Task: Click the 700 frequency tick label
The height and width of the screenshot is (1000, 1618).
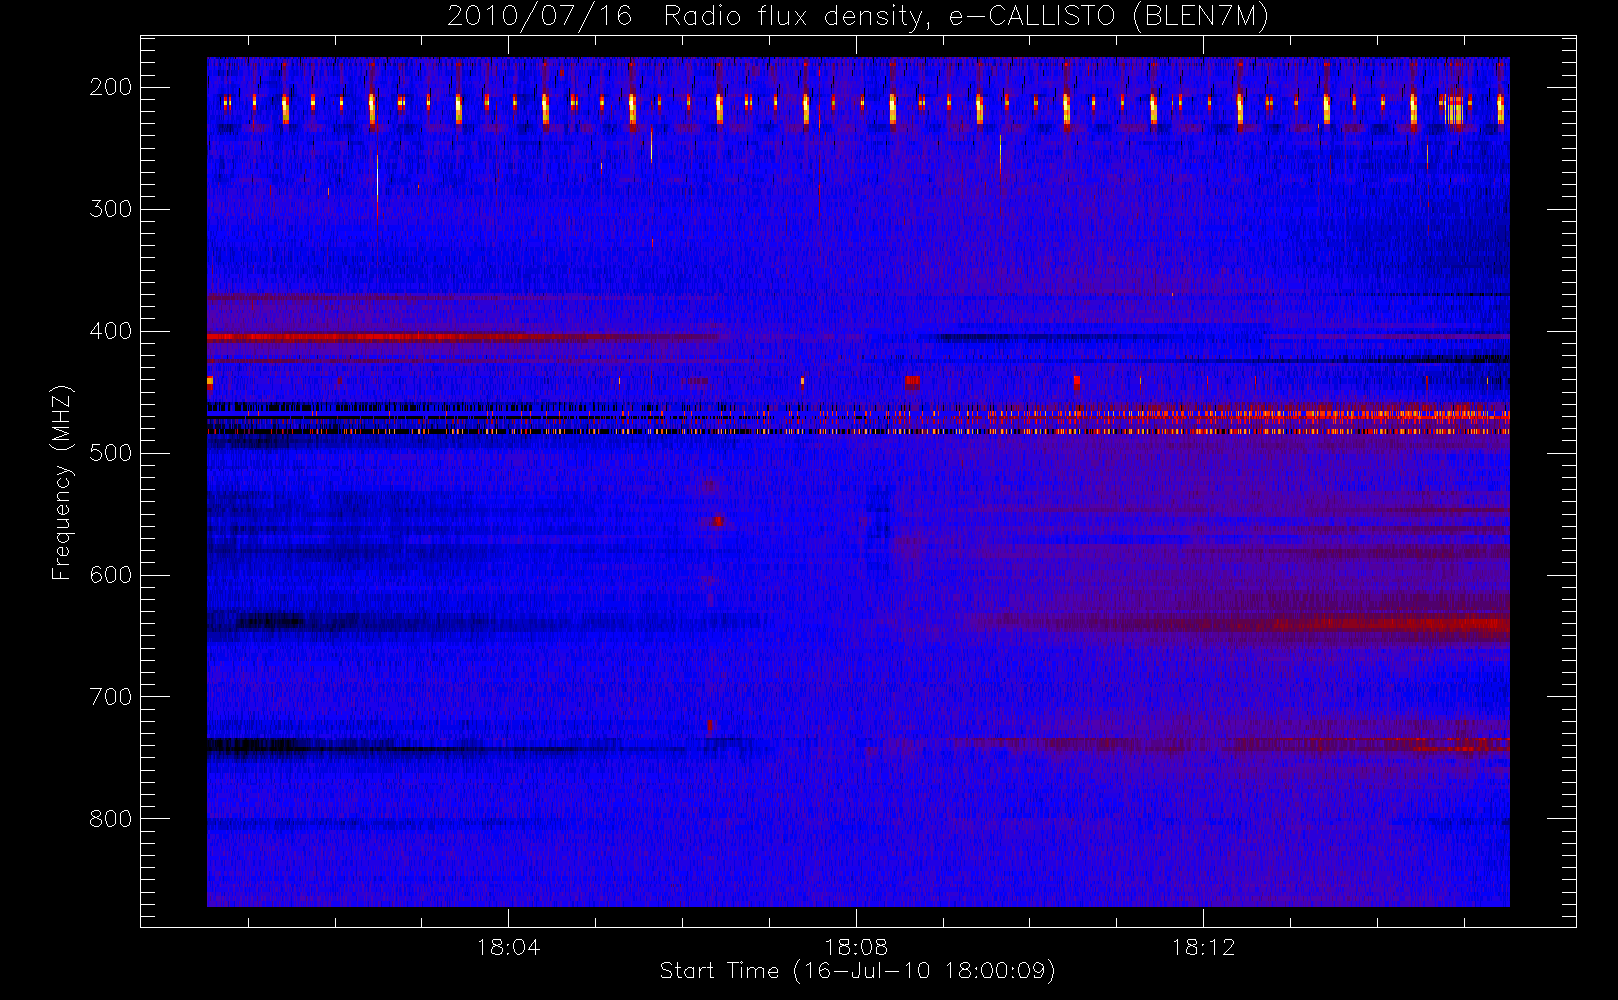Action: (111, 697)
